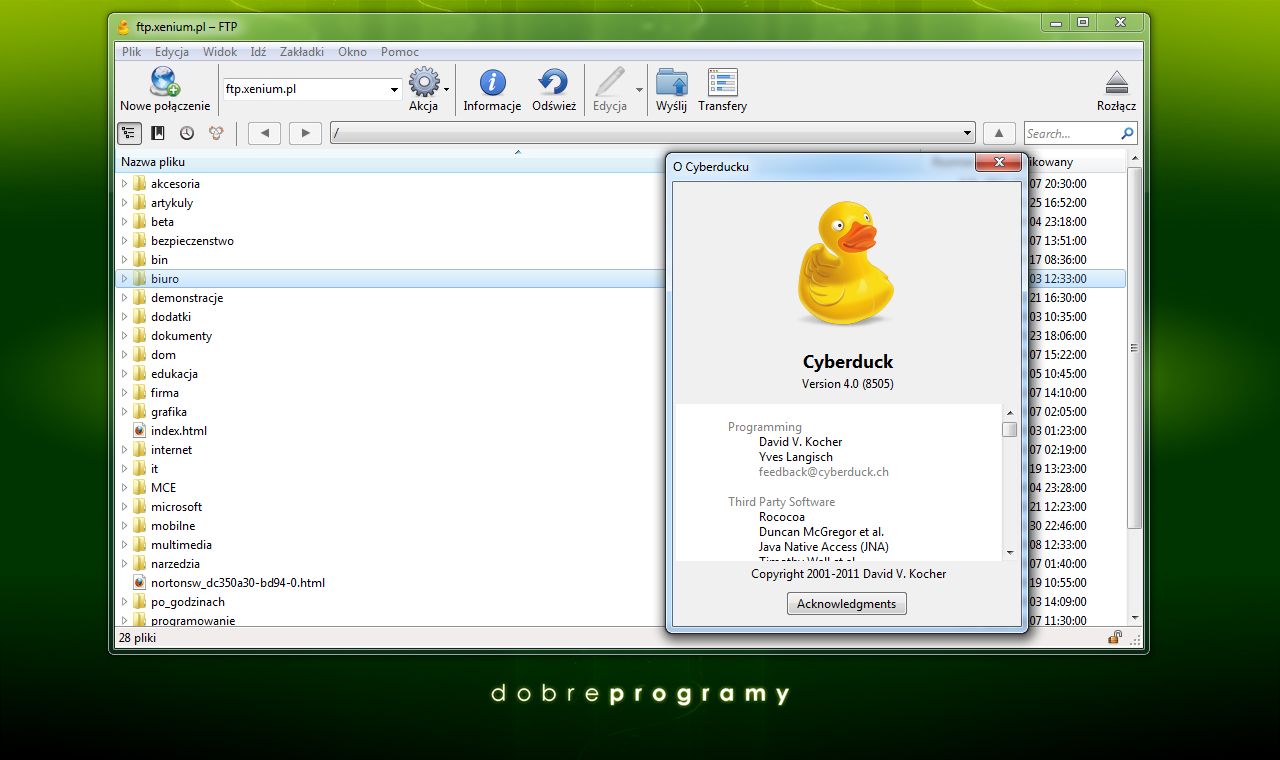
Task: Go forward with the right arrow button
Action: (305, 133)
